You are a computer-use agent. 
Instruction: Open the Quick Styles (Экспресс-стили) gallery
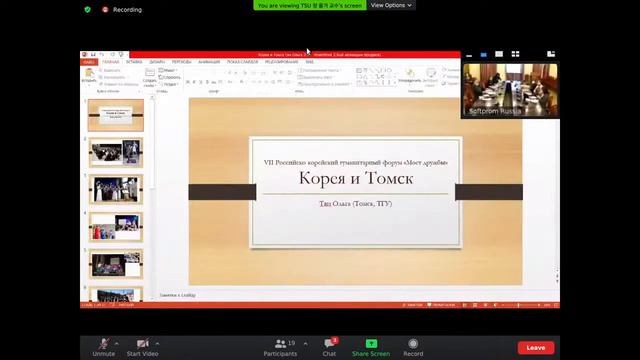pos(431,77)
